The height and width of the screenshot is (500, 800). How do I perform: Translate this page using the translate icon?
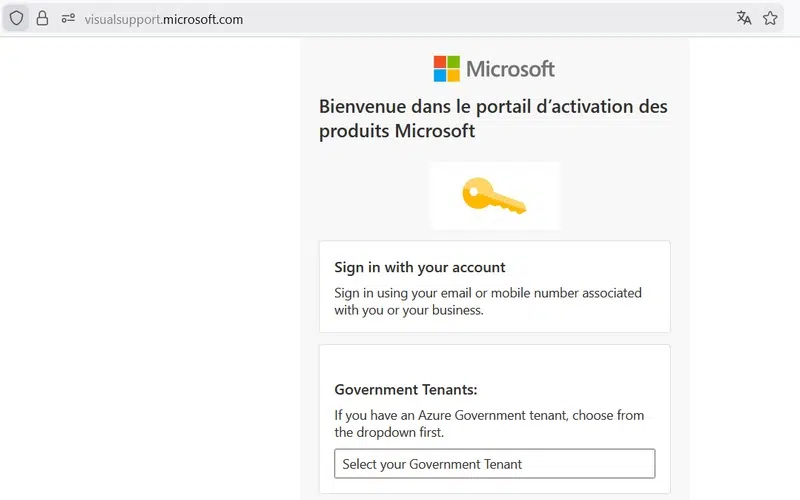click(744, 18)
